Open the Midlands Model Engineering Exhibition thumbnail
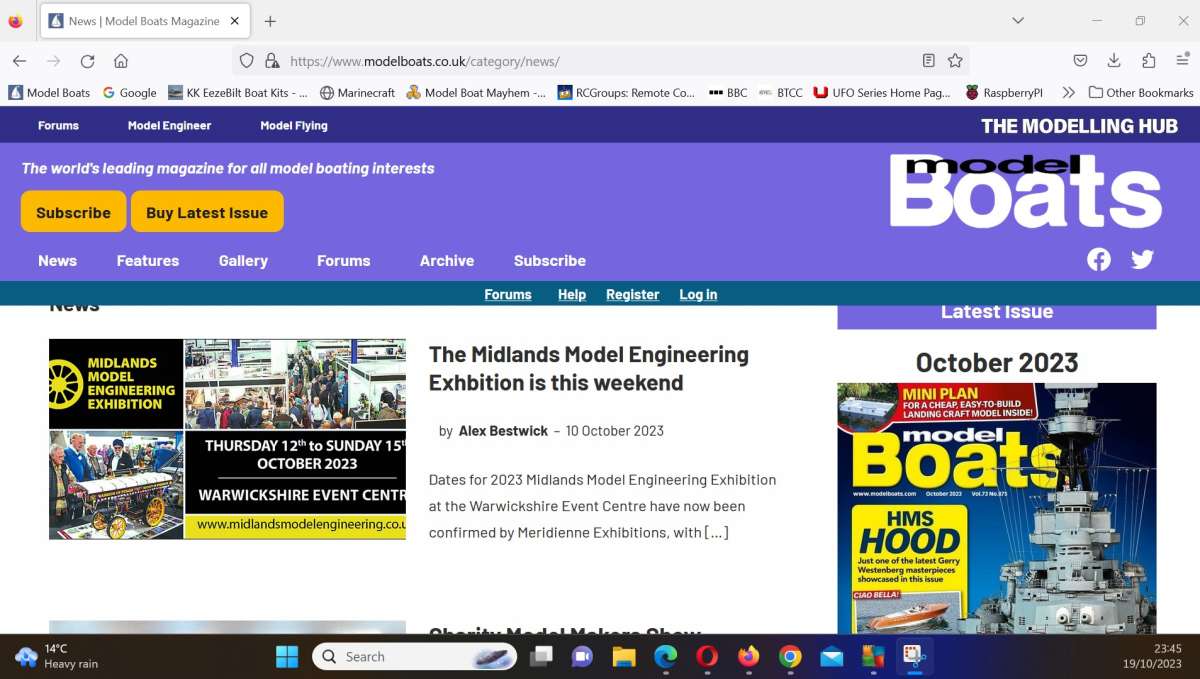This screenshot has width=1200, height=679. click(227, 439)
